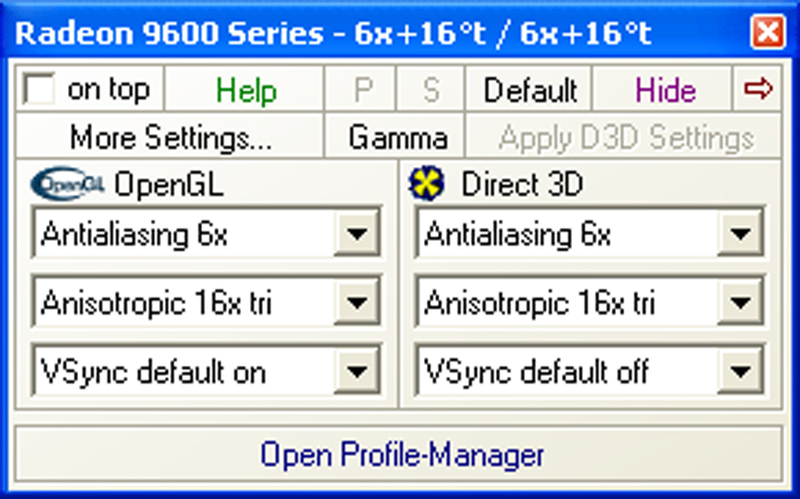Click the purple Hide button
Screen dimensions: 800x499
tap(663, 89)
